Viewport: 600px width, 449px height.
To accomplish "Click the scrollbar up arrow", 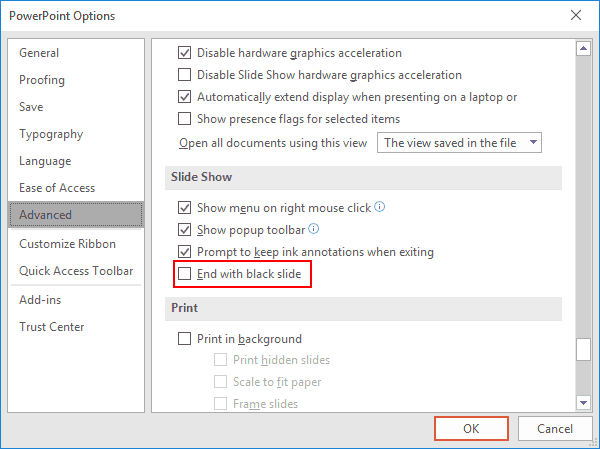I will pos(584,48).
